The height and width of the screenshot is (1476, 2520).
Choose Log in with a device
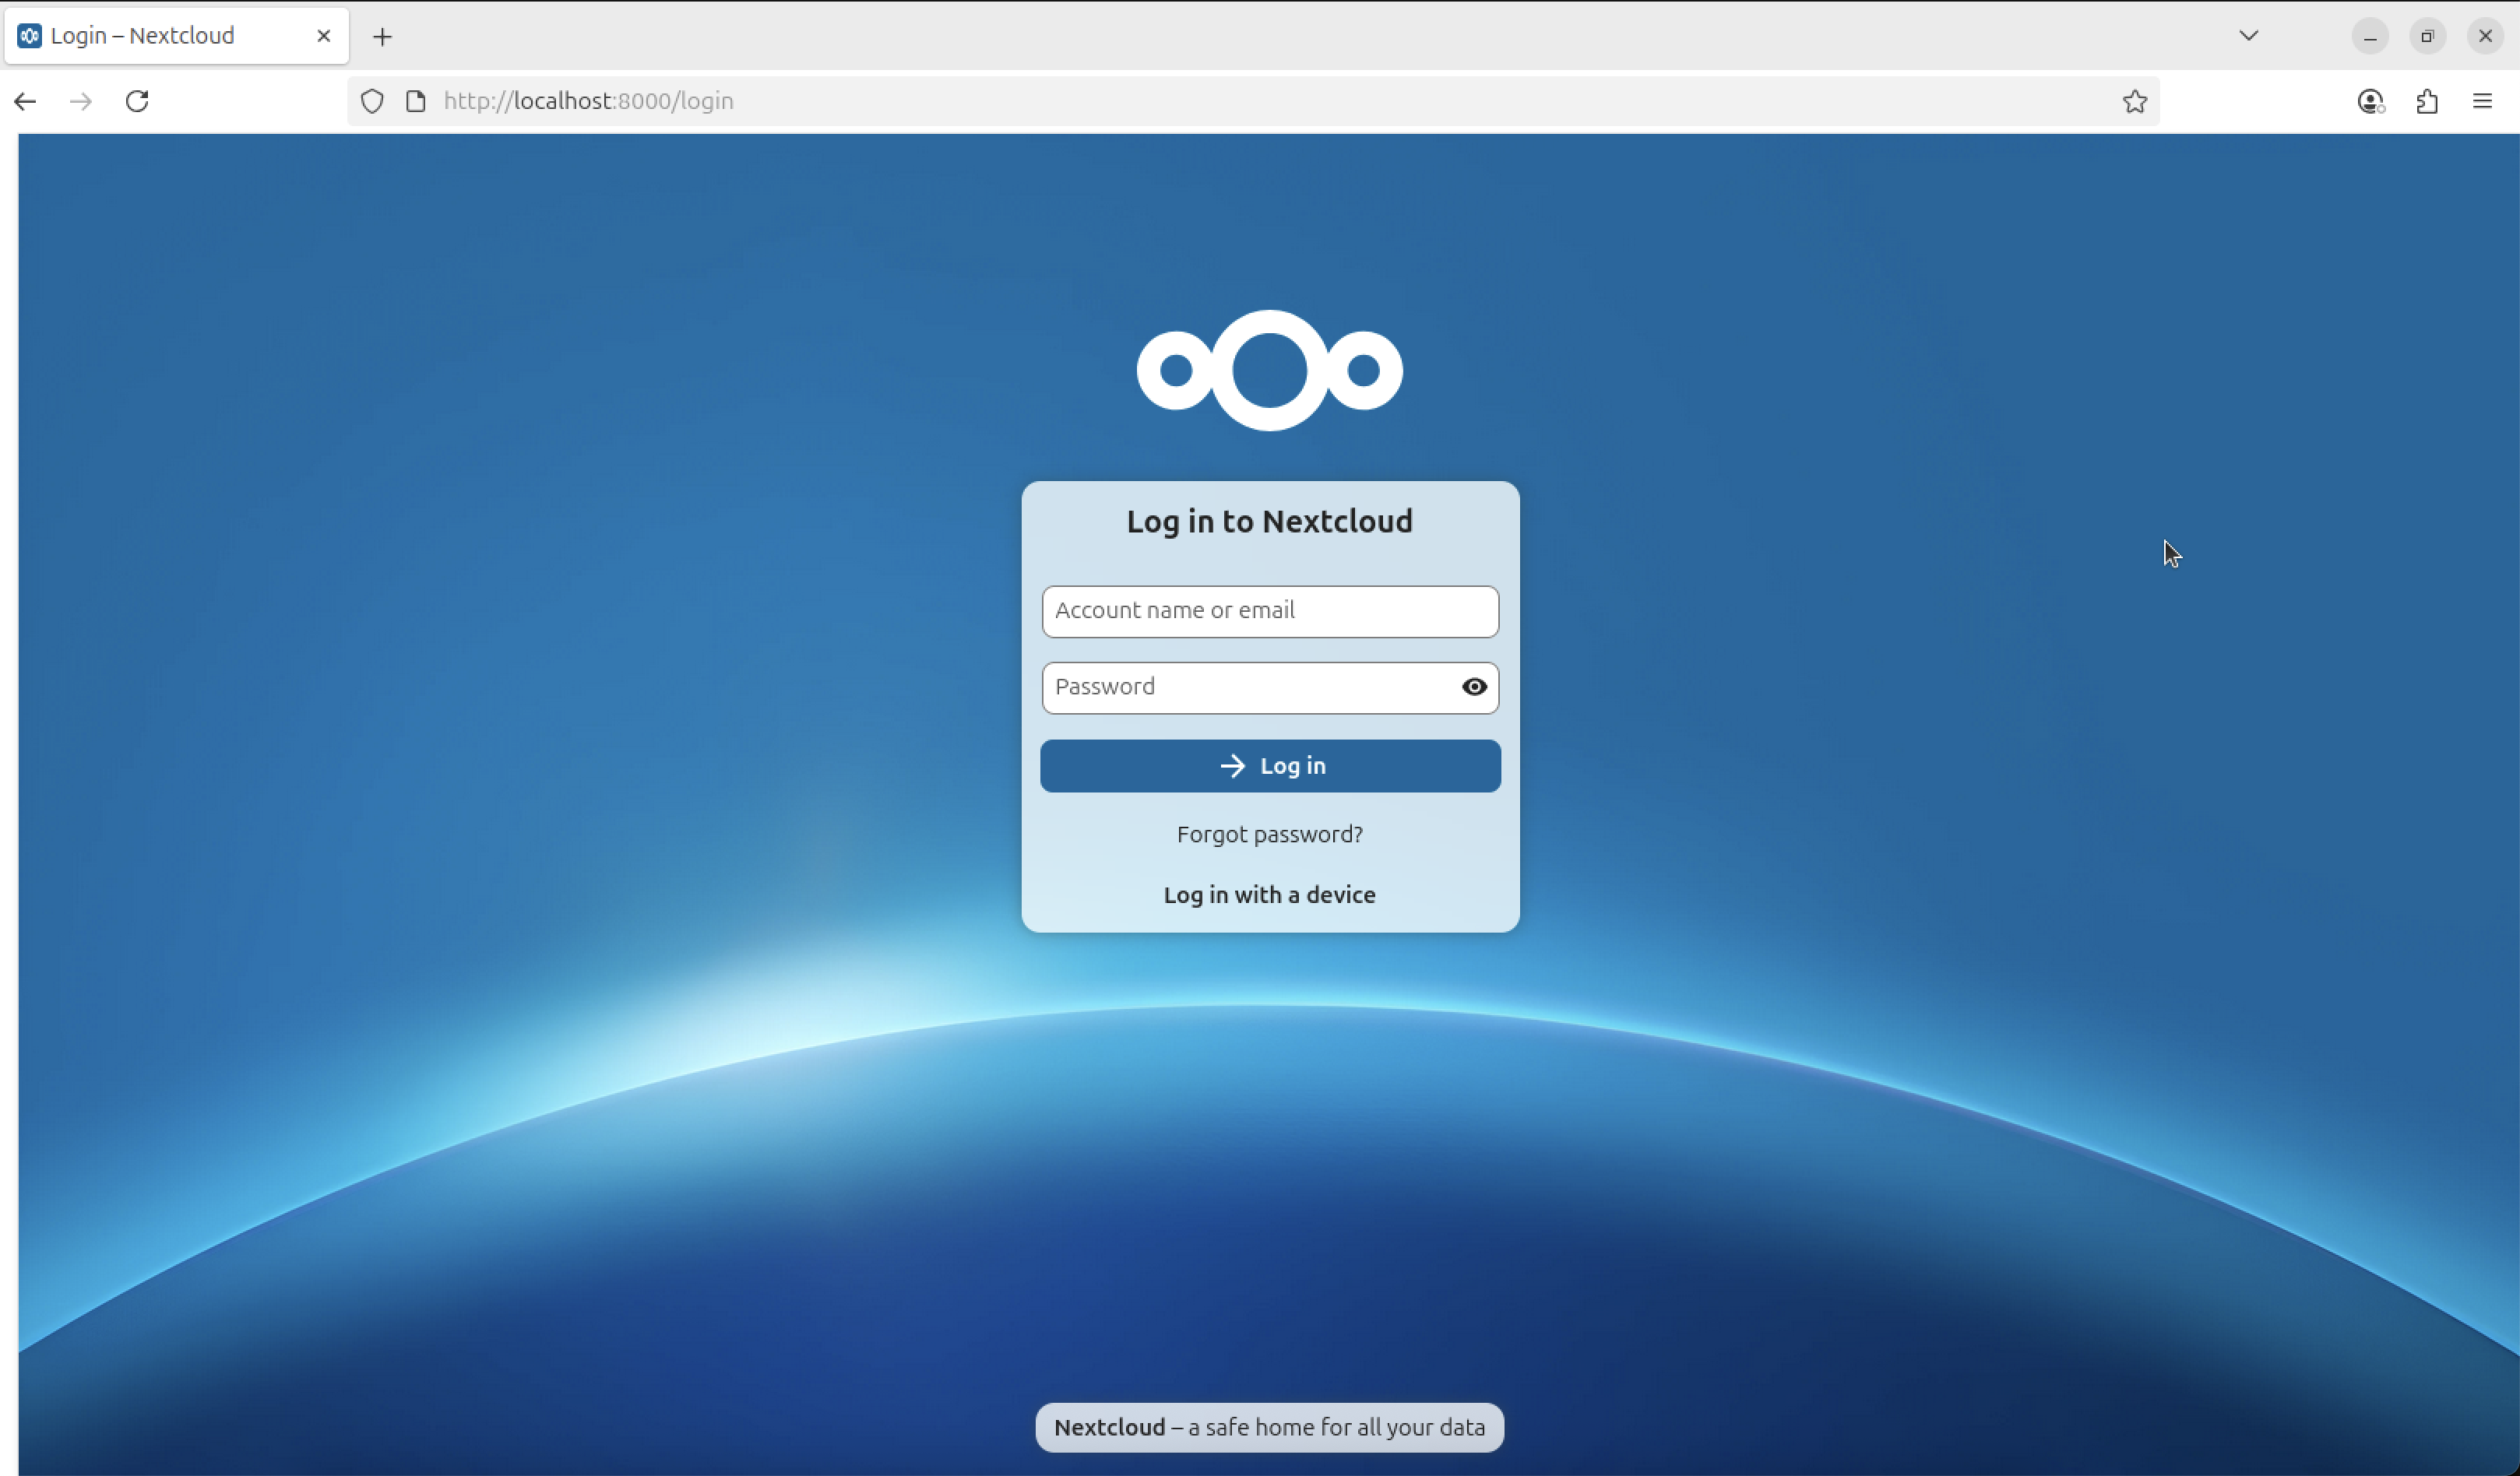(1270, 895)
